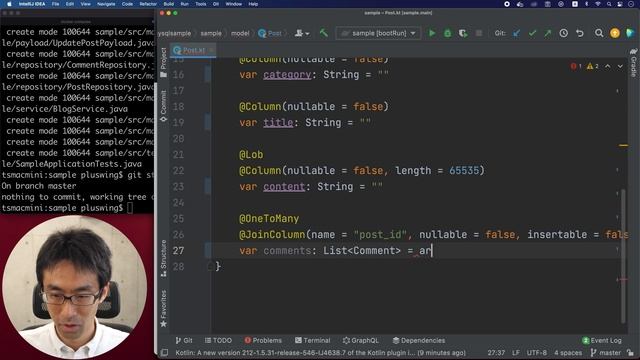640x360 pixels.
Task: Open the Structure tool window
Action: [164, 258]
